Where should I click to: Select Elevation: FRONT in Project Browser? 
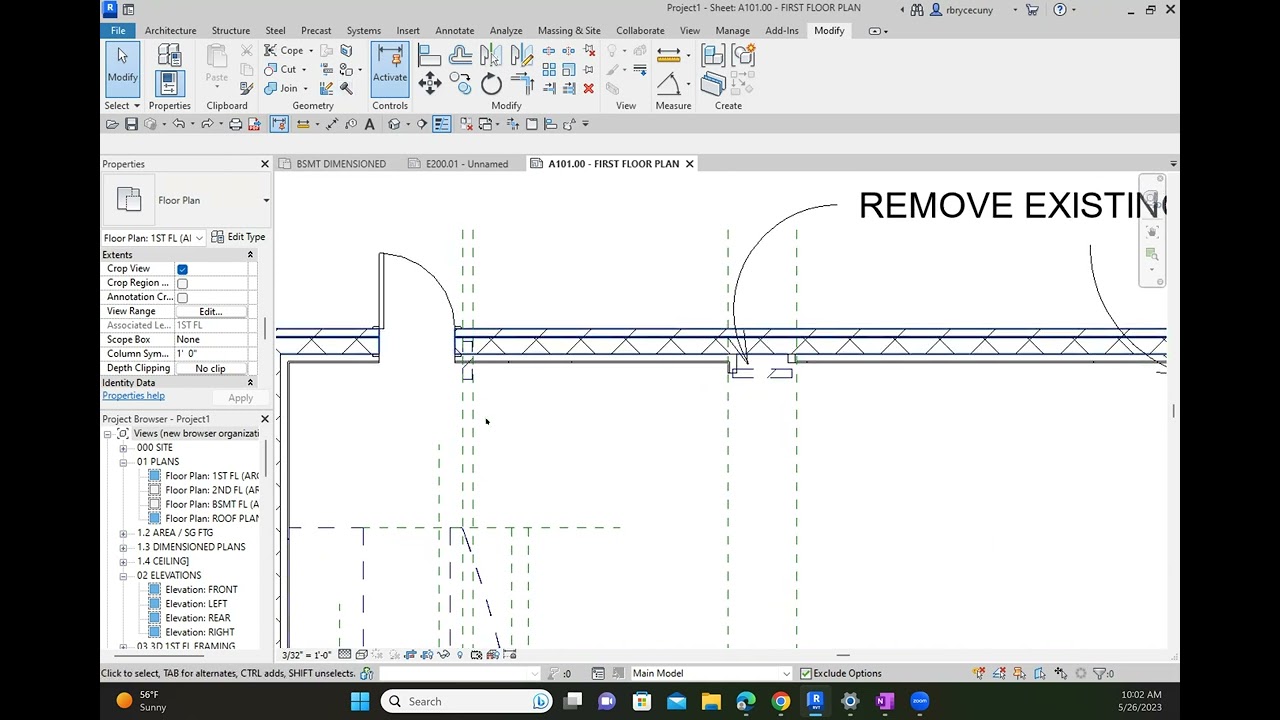[201, 590]
